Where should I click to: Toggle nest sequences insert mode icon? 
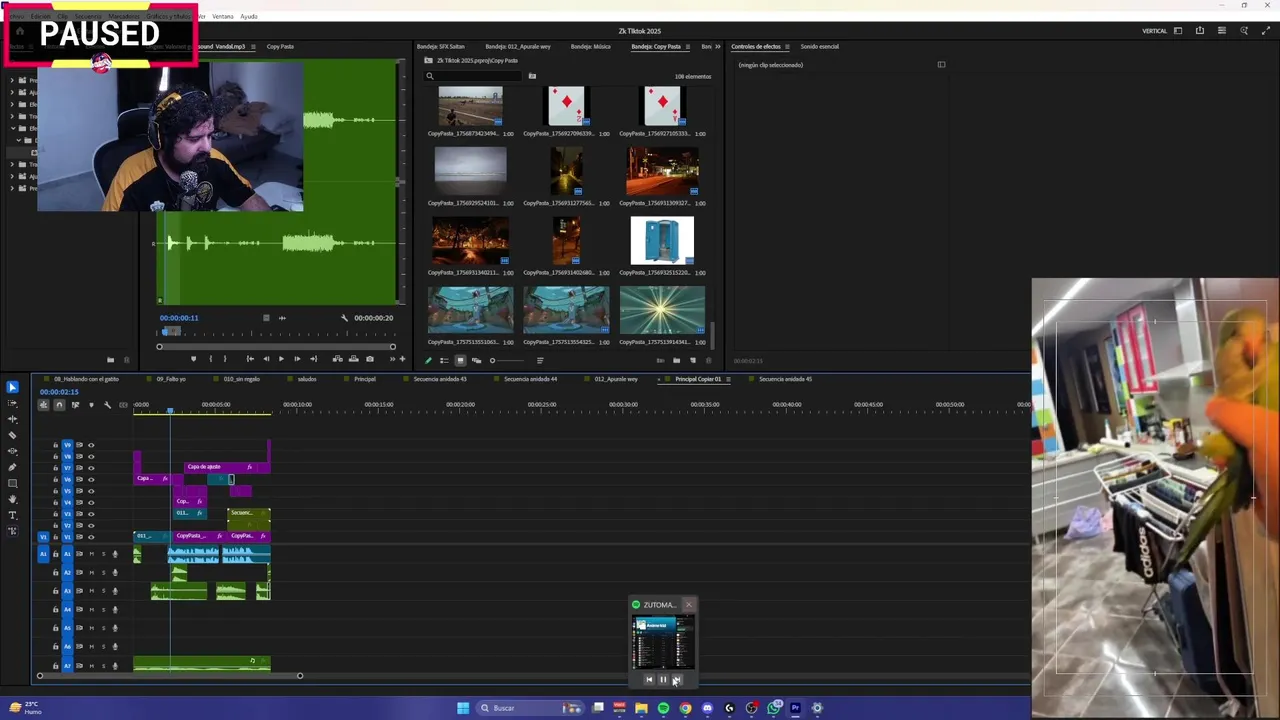click(x=43, y=405)
